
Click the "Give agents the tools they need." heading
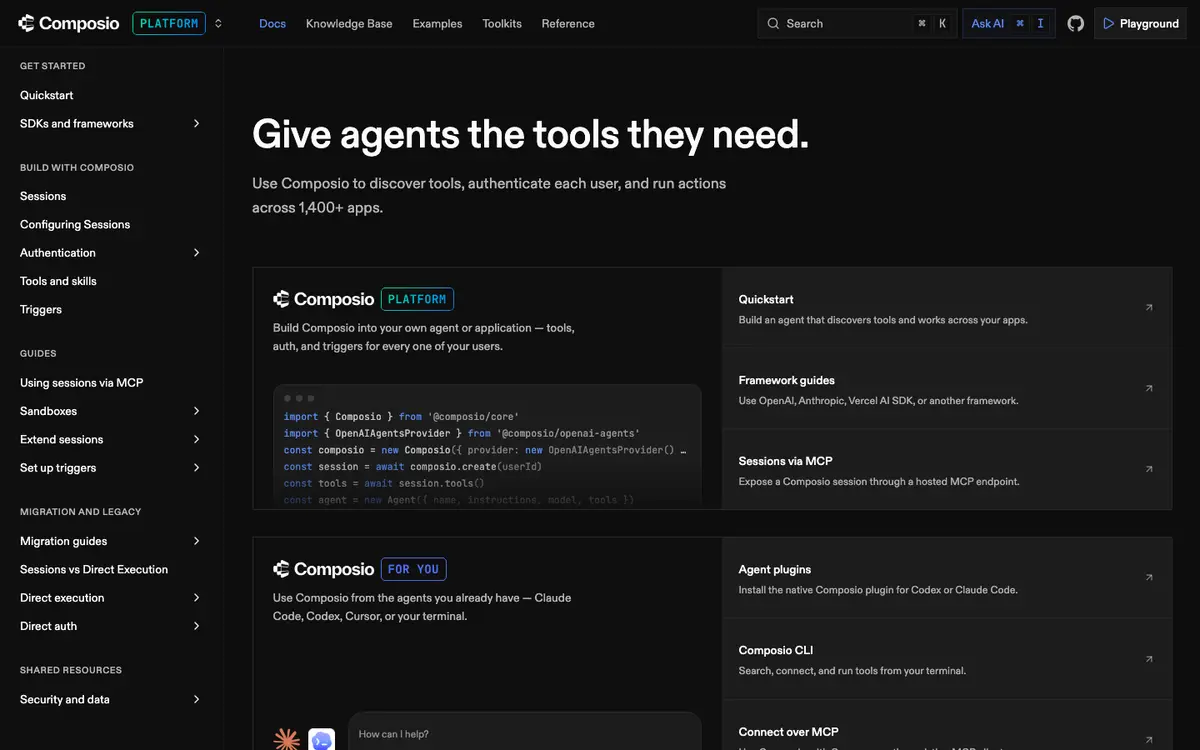(530, 134)
